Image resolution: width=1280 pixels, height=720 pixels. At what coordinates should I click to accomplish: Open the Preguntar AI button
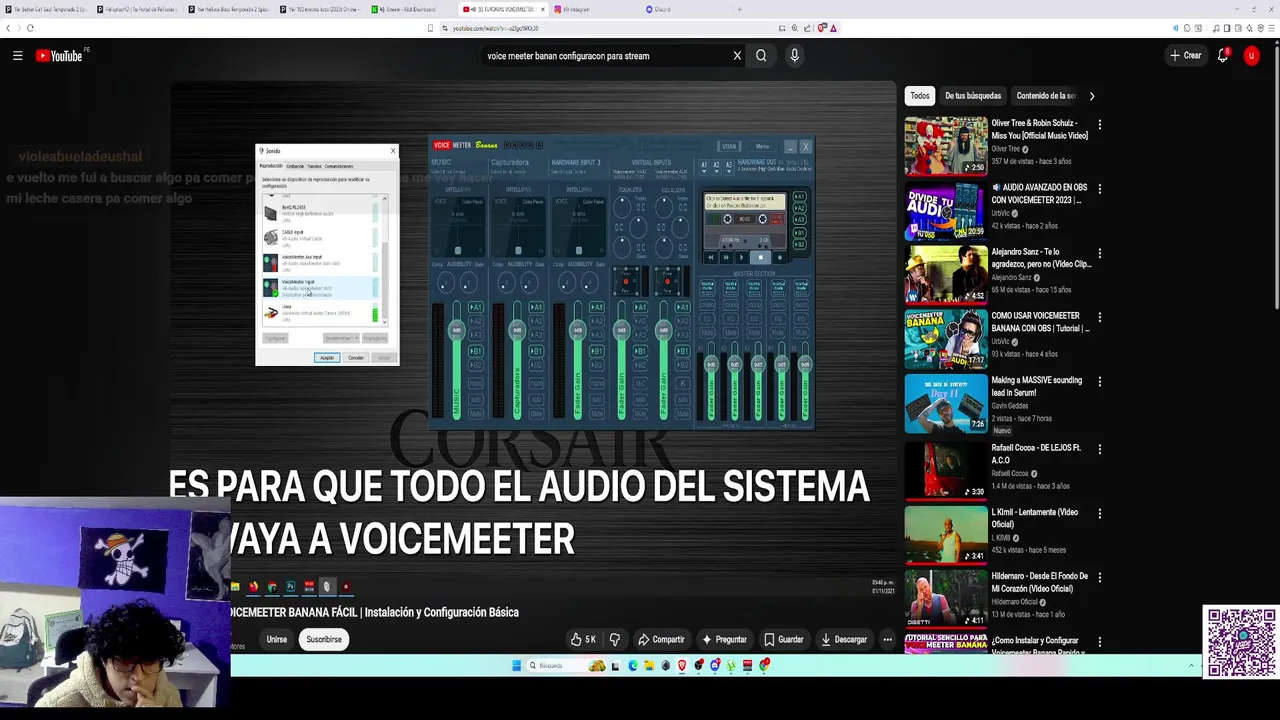(x=725, y=639)
